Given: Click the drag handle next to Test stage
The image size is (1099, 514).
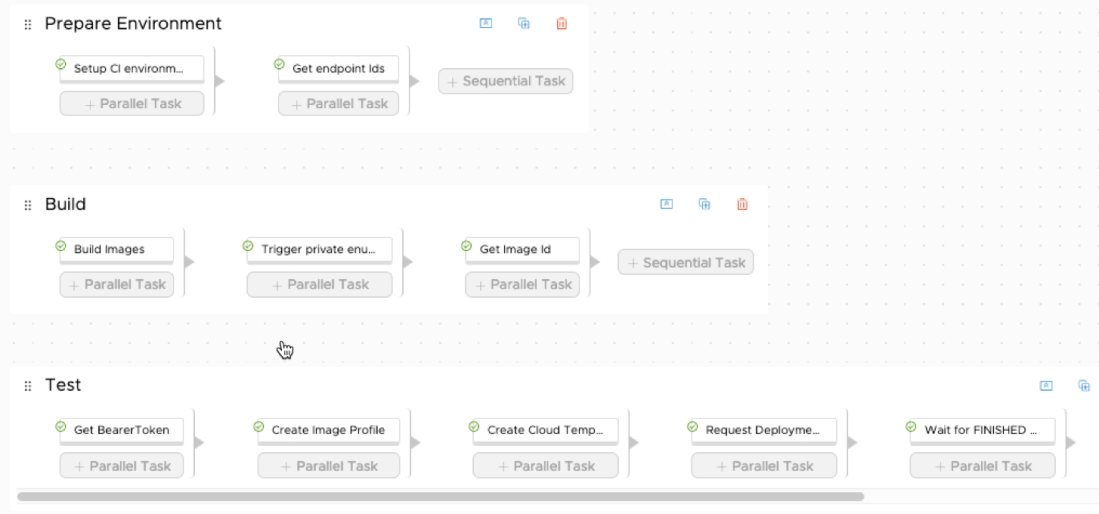Looking at the screenshot, I should 28,386.
